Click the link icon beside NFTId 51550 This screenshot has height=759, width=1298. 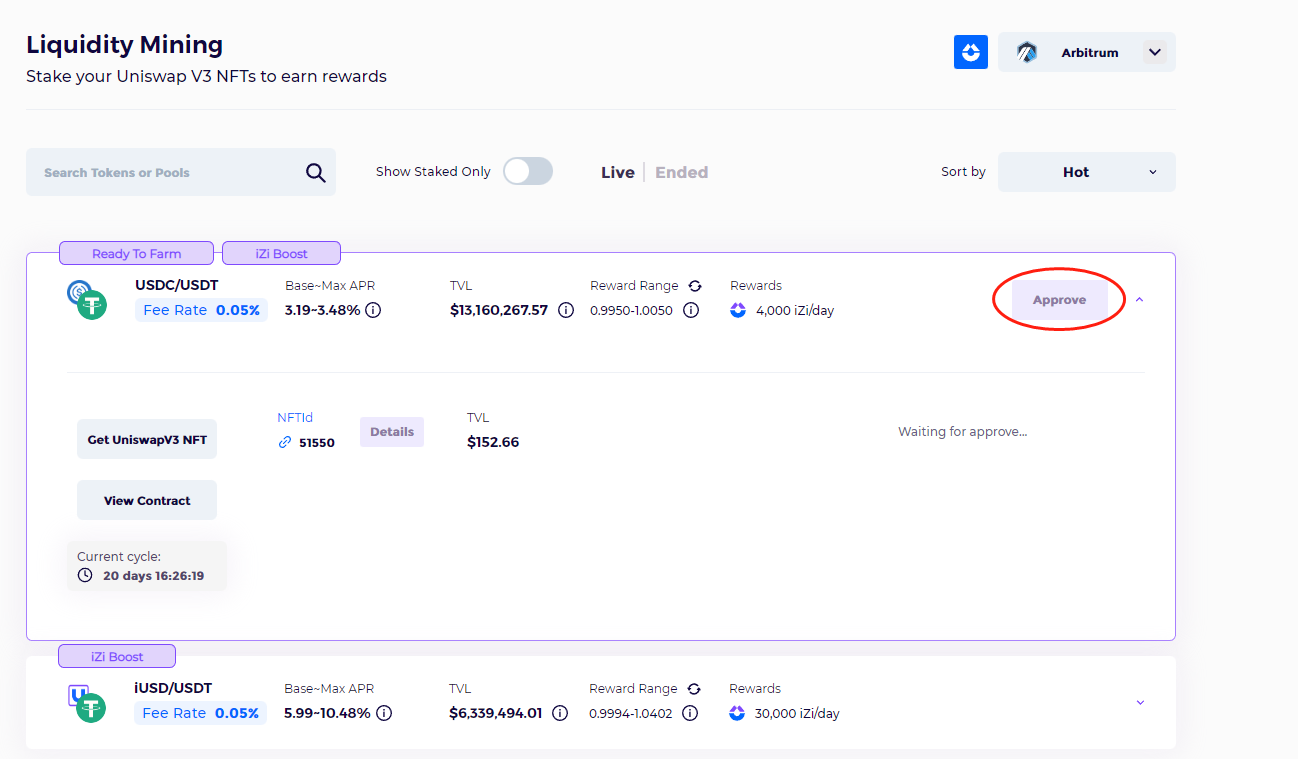tap(285, 442)
